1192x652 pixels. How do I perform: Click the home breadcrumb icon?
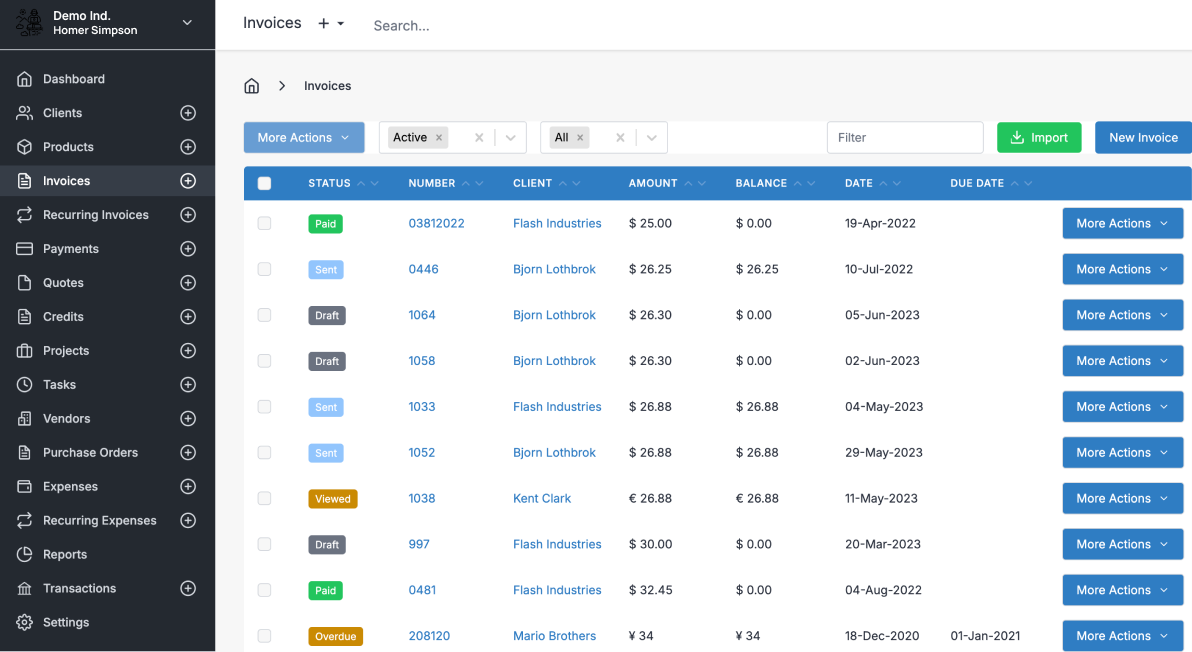[252, 86]
